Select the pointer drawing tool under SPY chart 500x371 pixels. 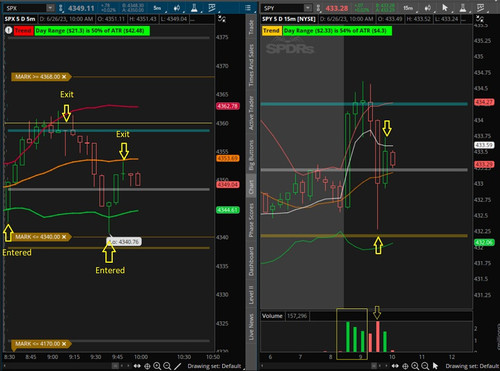click(x=435, y=366)
